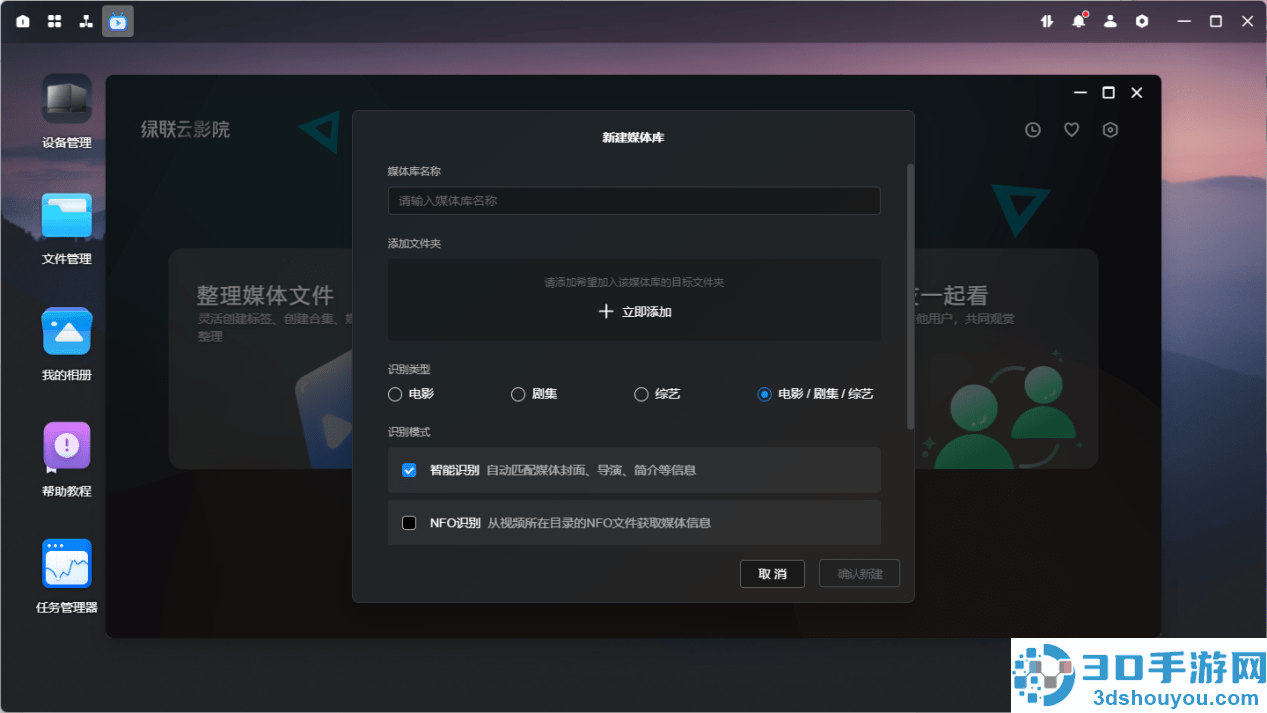Click the network topology icon in top bar
The height and width of the screenshot is (713, 1267).
pos(86,21)
